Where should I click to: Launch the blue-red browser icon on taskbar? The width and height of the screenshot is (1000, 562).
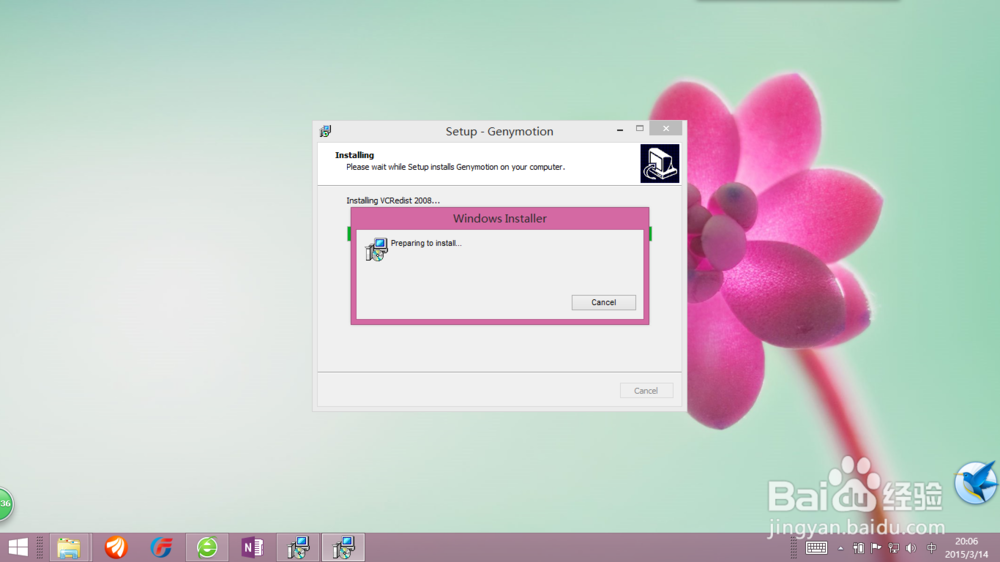162,547
